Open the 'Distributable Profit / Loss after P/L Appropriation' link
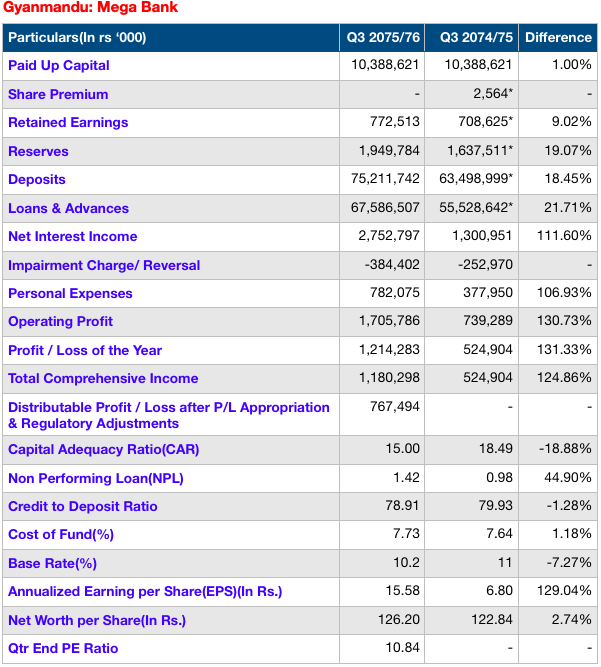601x667 pixels. 169,408
